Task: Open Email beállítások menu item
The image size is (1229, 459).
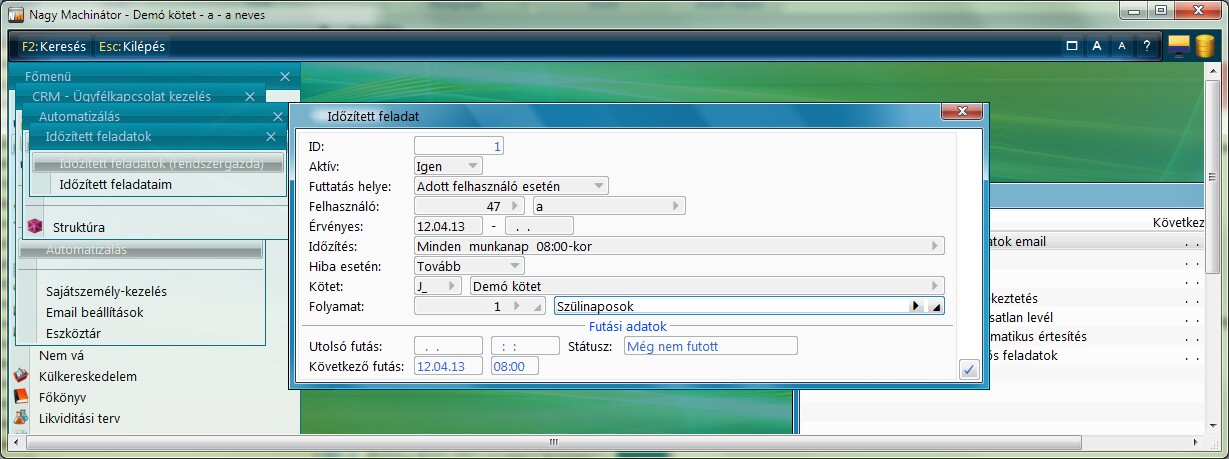Action: coord(95,312)
